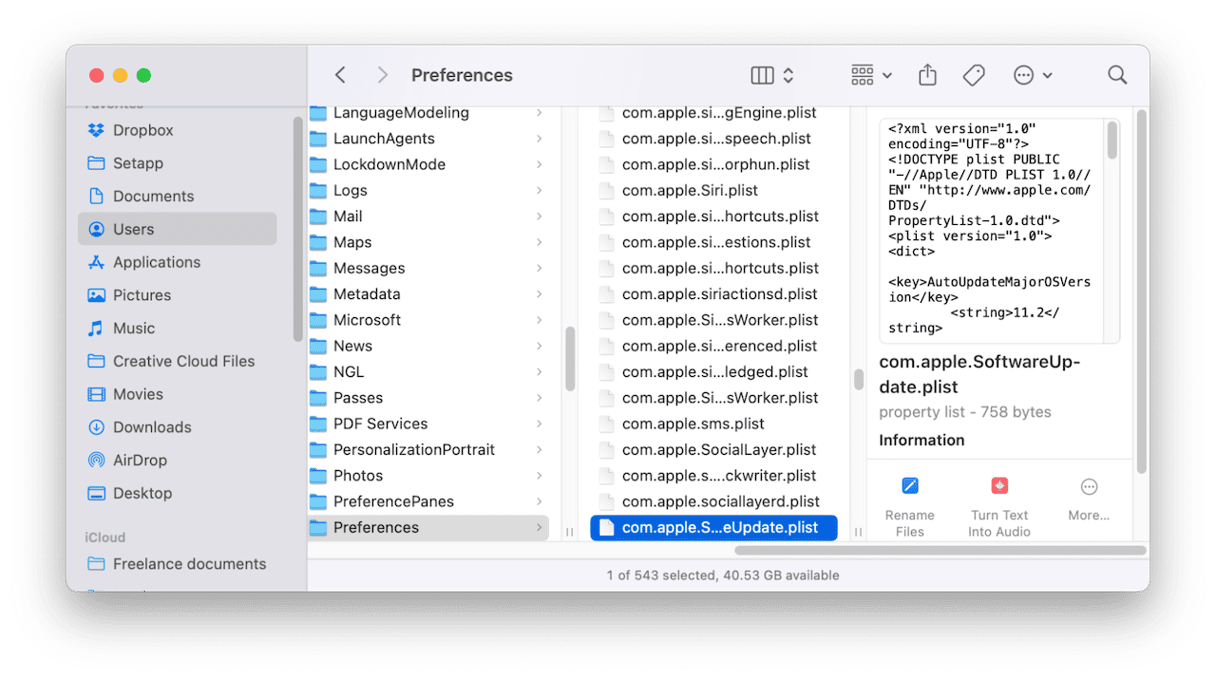The width and height of the screenshot is (1216, 679).
Task: Open Pictures in the sidebar
Action: [x=177, y=295]
